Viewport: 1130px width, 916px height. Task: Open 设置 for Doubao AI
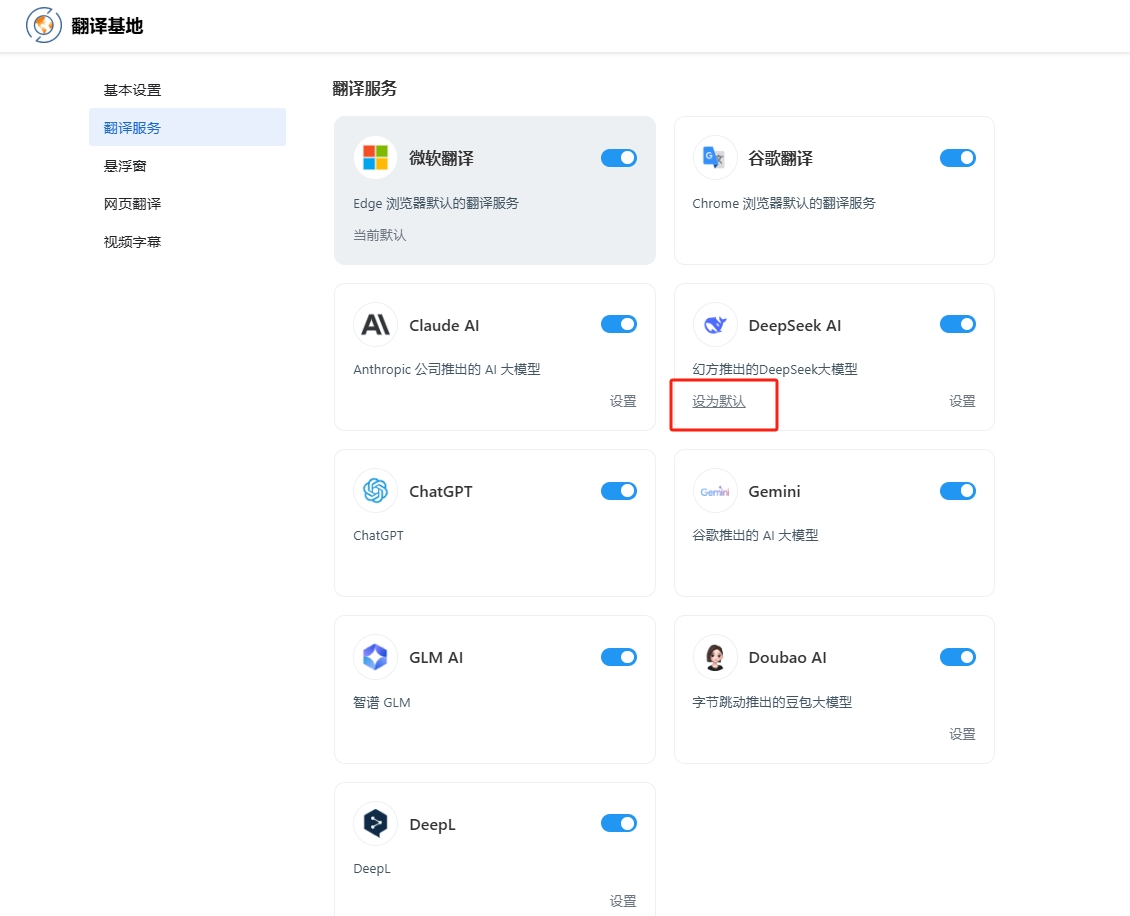[962, 734]
